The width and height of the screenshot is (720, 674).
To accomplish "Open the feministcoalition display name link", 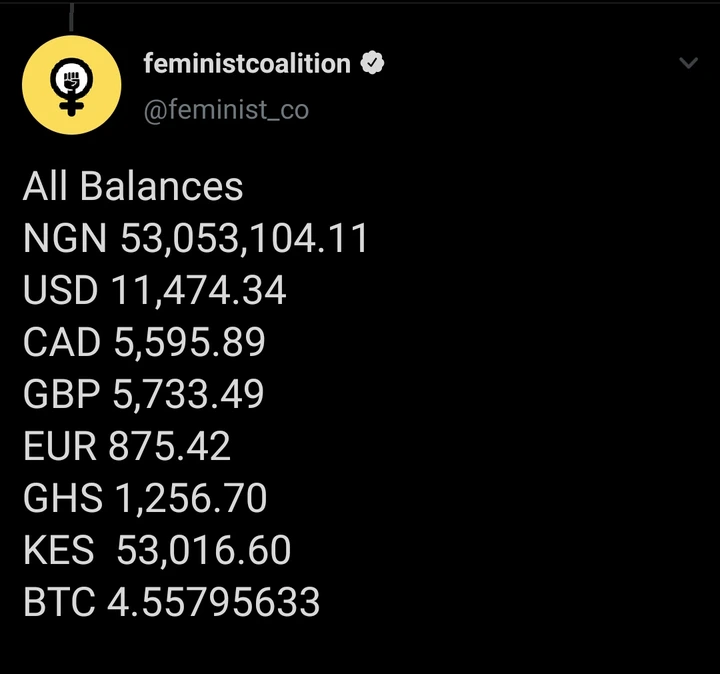I will [x=246, y=64].
